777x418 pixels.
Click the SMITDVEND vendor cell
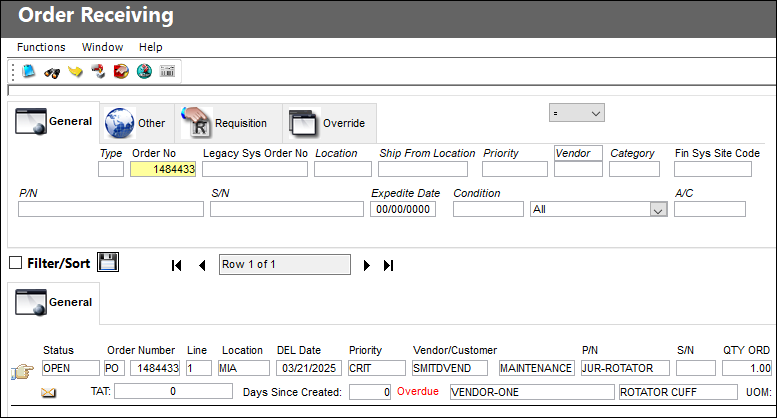(x=449, y=368)
